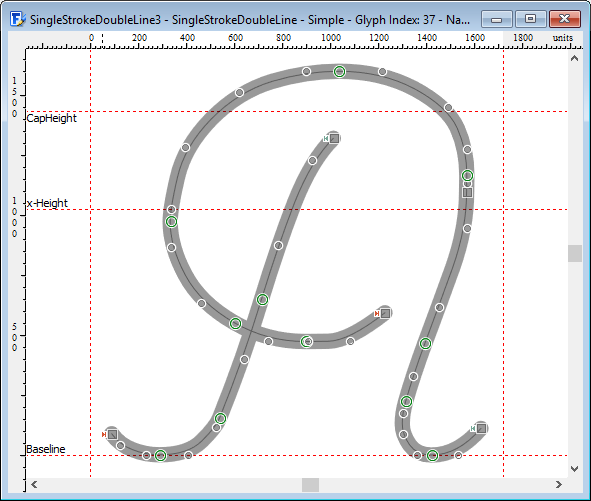Click the horizontal scrollbar thumb
Image resolution: width=591 pixels, height=501 pixels.
pyautogui.click(x=310, y=485)
